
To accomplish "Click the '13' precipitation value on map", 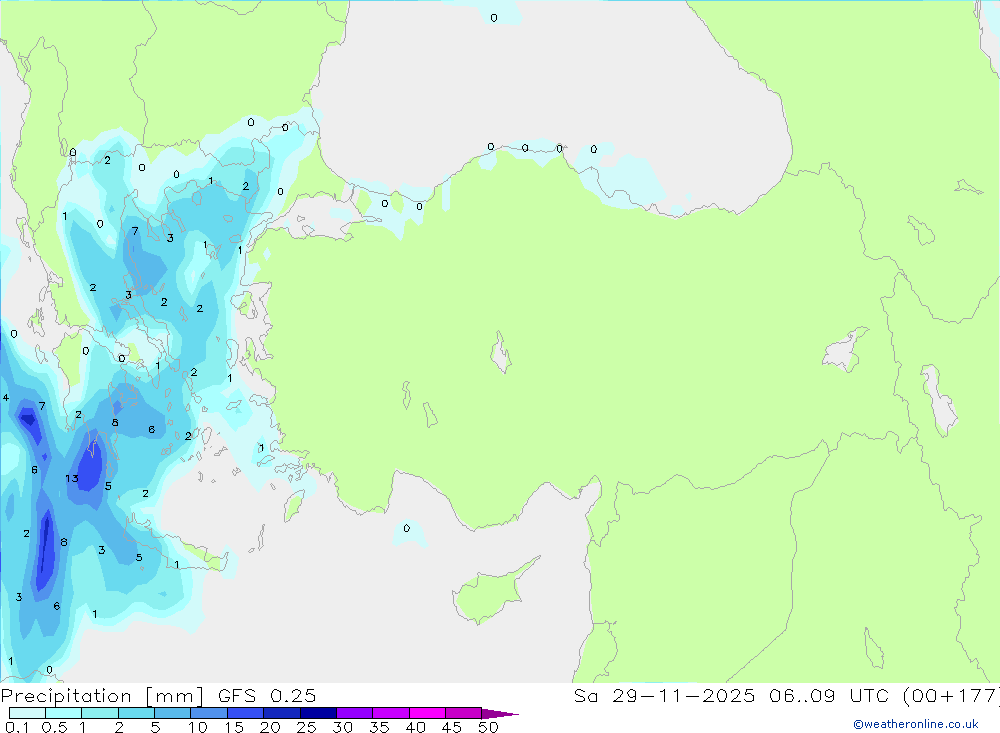I will [x=71, y=478].
